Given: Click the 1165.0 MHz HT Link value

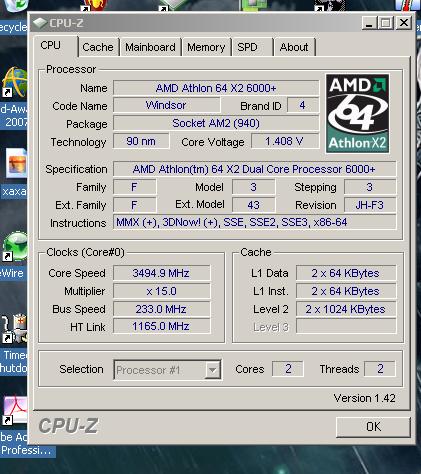Looking at the screenshot, I should pos(161,326).
